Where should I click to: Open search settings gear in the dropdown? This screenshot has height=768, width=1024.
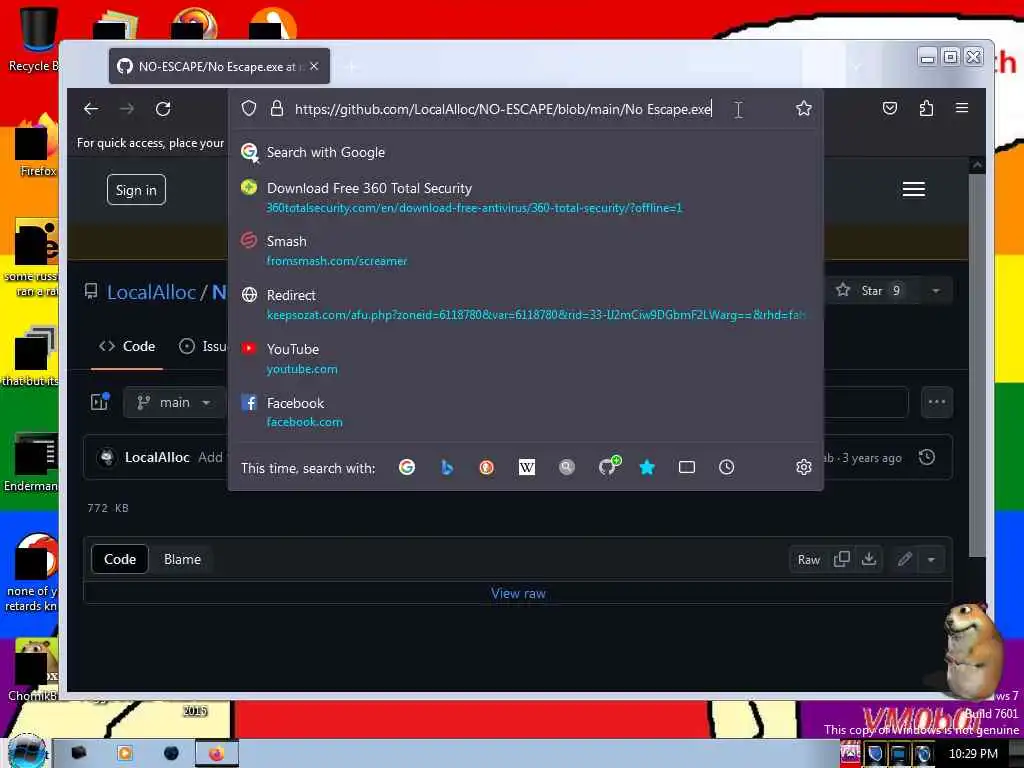coord(804,467)
